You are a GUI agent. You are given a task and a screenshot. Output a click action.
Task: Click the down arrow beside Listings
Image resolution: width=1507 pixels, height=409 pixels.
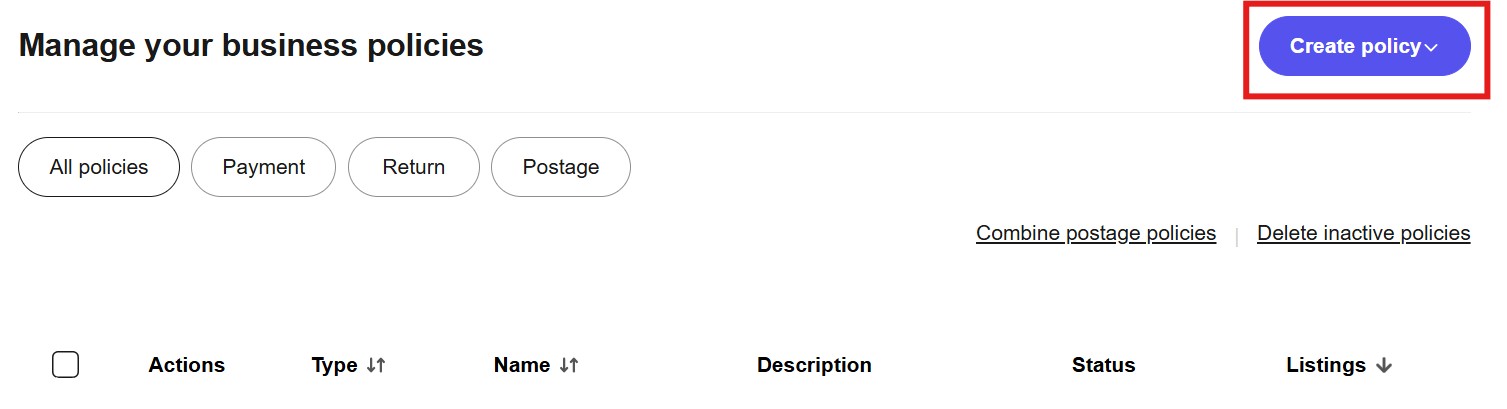click(x=1384, y=365)
